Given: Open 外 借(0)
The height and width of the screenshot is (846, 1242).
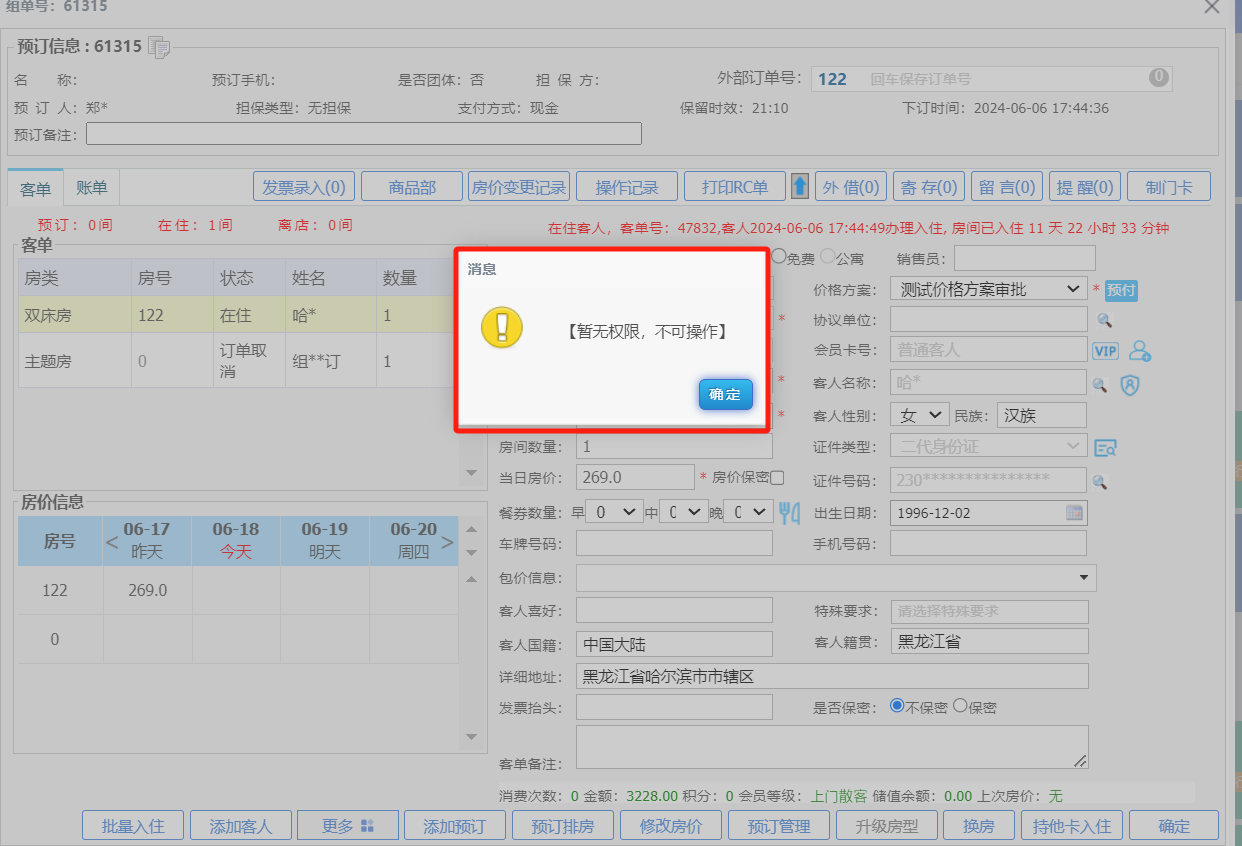Looking at the screenshot, I should [851, 187].
